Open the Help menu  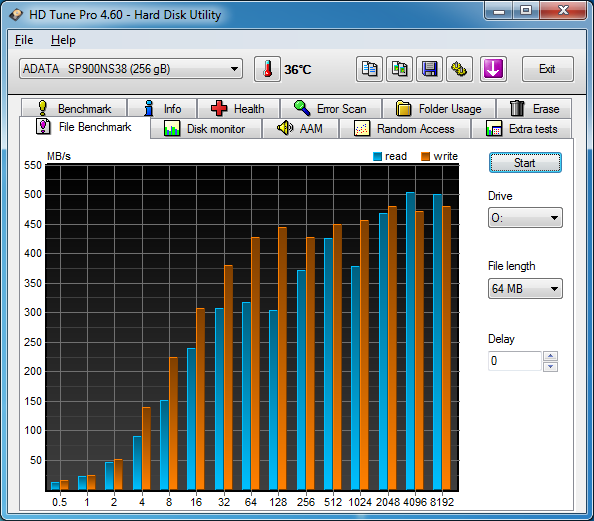tap(63, 40)
